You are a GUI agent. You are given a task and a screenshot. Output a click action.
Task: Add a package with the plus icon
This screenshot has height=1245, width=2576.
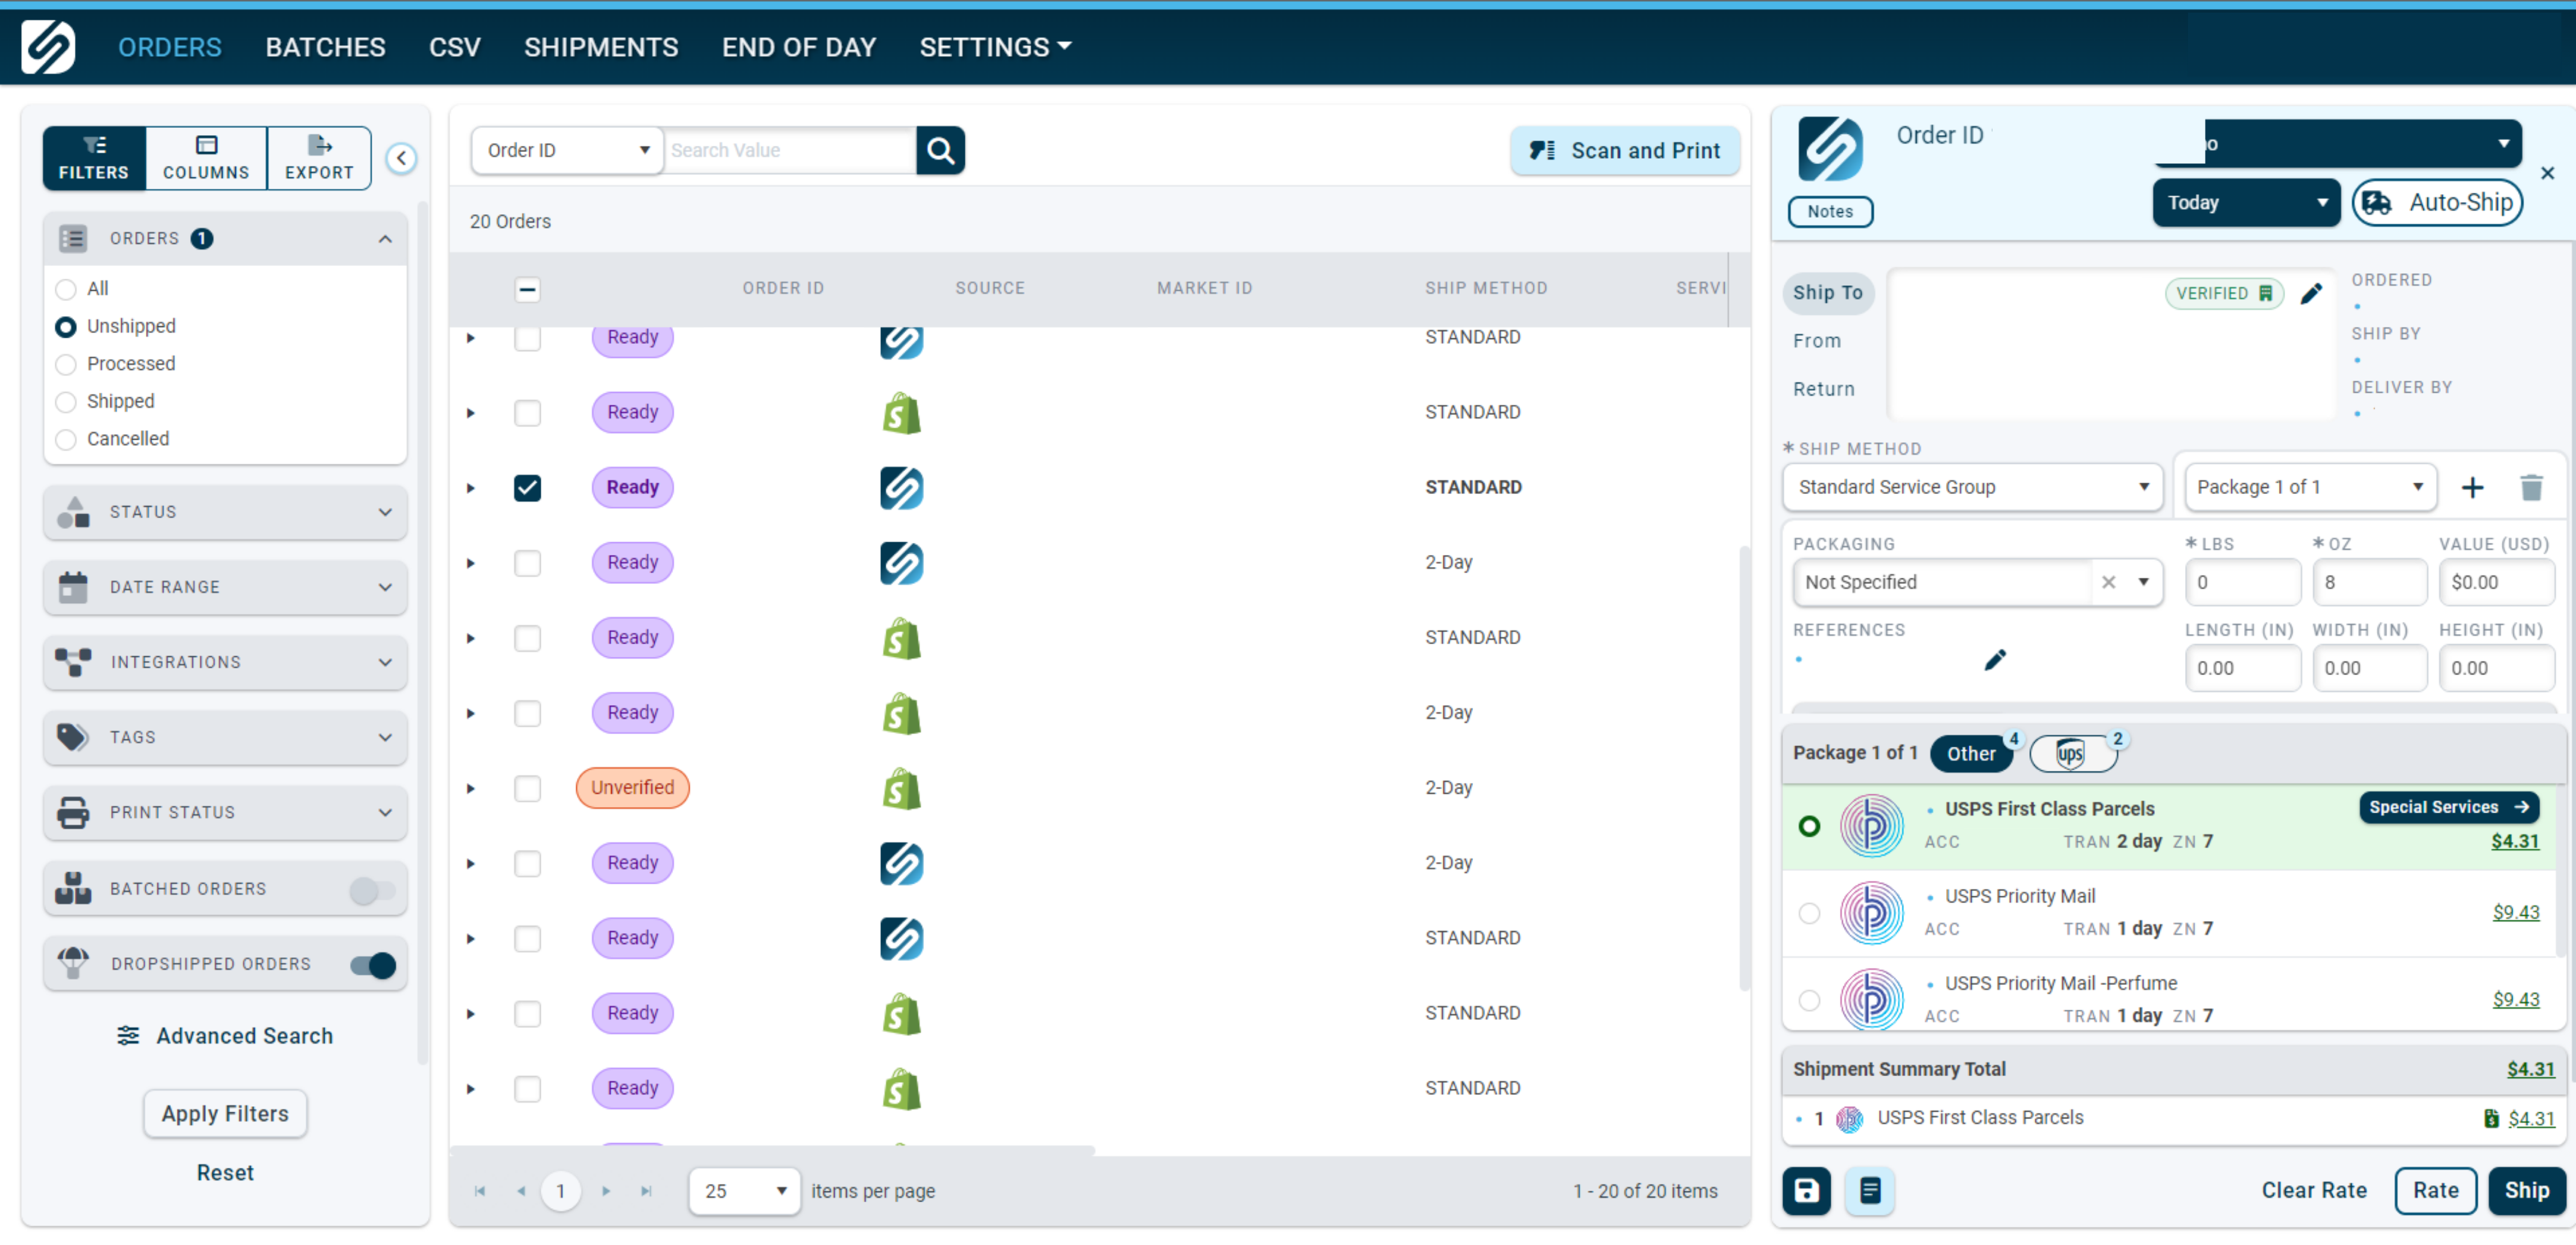click(2473, 487)
